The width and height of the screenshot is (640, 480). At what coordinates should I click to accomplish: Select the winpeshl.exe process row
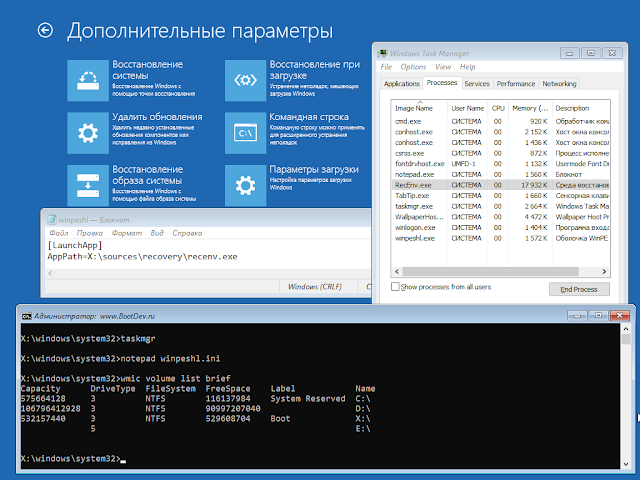[x=500, y=238]
